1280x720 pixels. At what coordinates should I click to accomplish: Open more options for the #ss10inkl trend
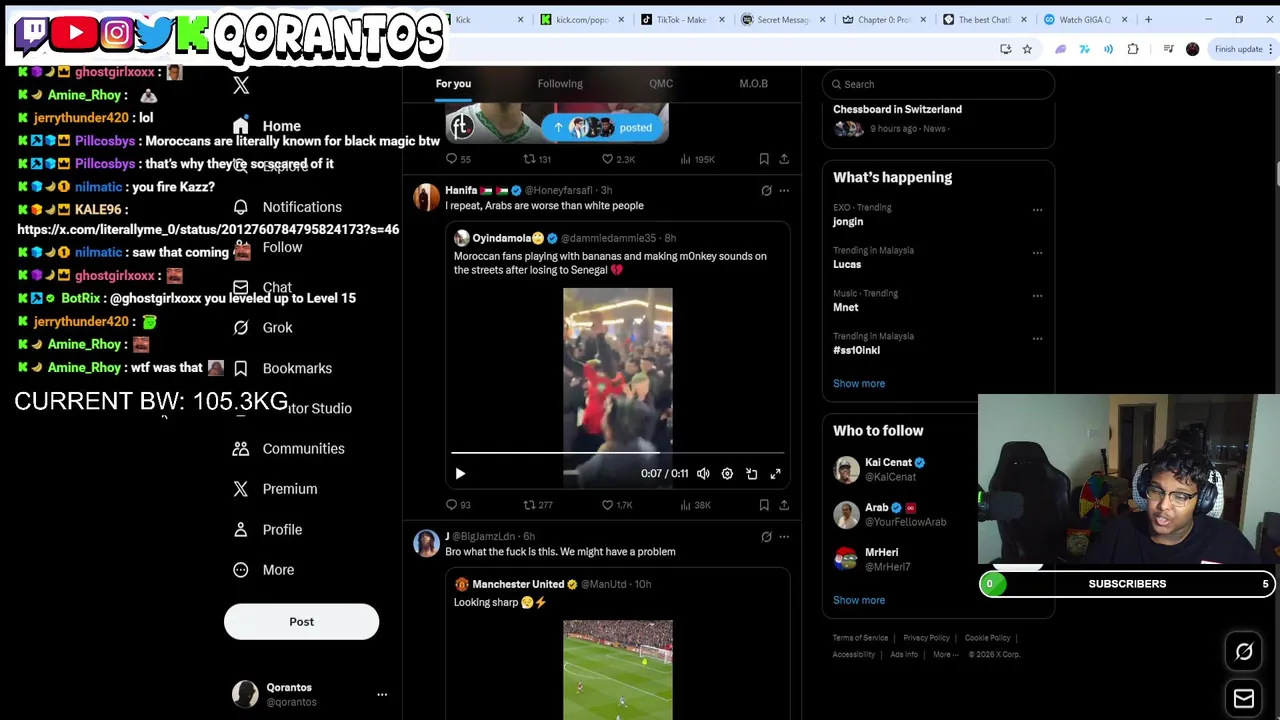pos(1037,339)
